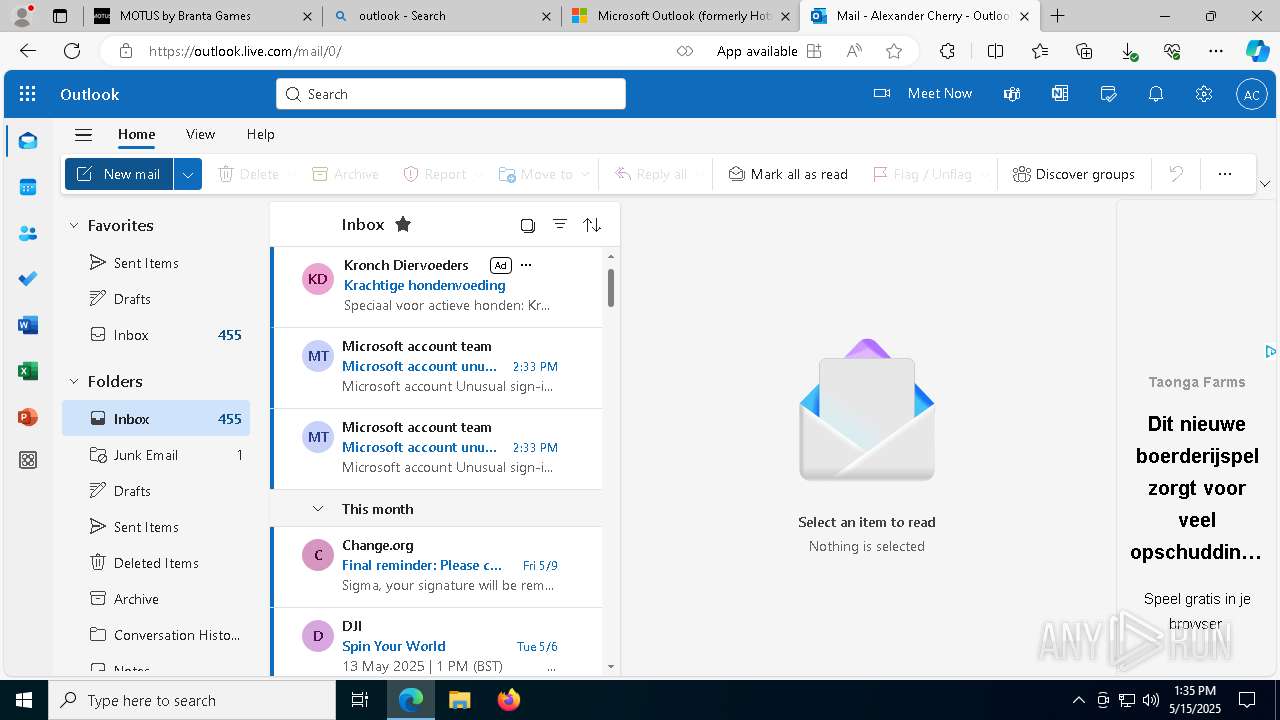Expand ribbon display options chevron

1264,184
